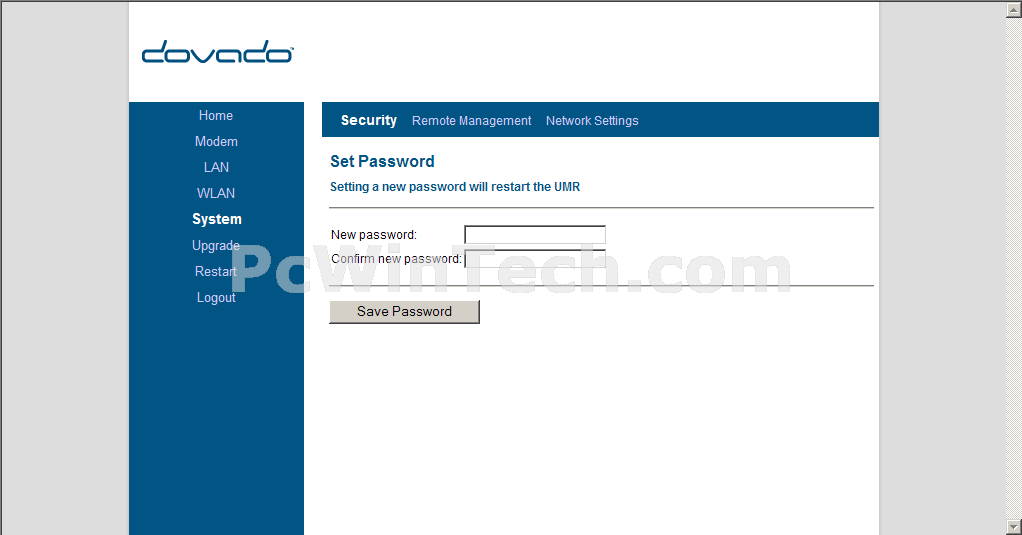Screen dimensions: 1022x535
Task: Log out using the Logout link
Action: tap(216, 298)
